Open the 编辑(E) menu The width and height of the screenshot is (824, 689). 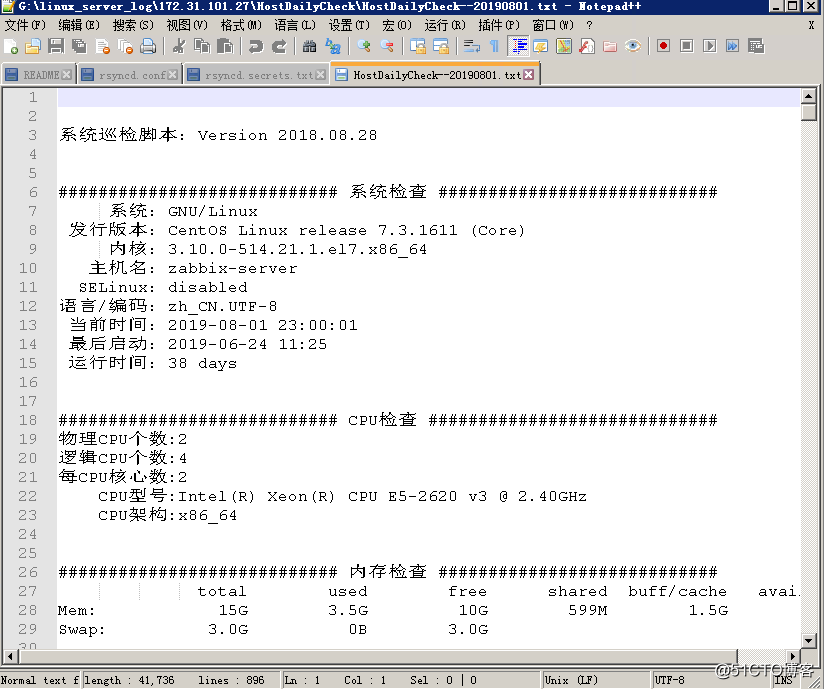coord(79,25)
